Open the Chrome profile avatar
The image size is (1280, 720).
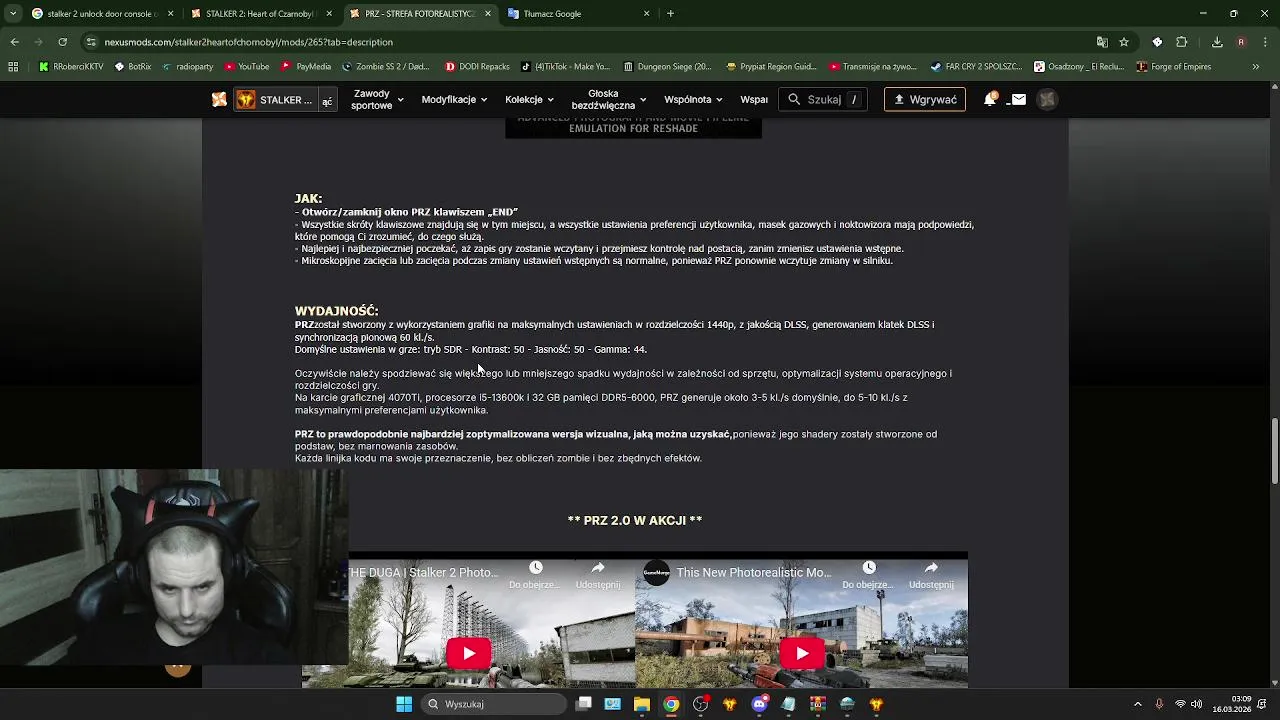(1241, 42)
